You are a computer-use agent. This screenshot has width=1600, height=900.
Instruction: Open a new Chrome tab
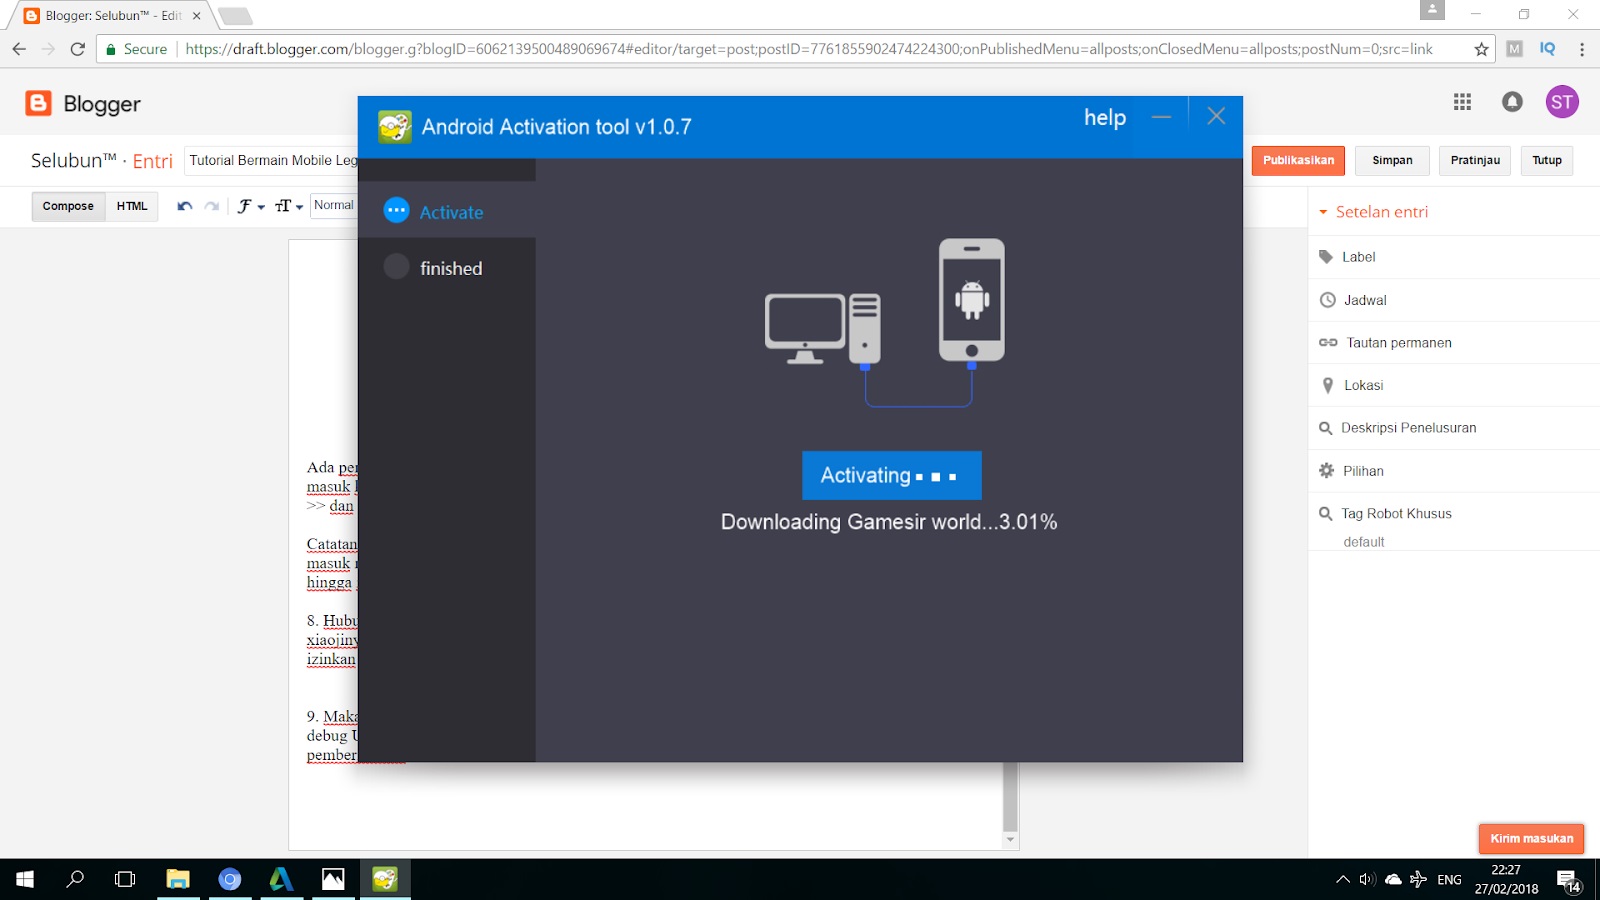point(235,16)
